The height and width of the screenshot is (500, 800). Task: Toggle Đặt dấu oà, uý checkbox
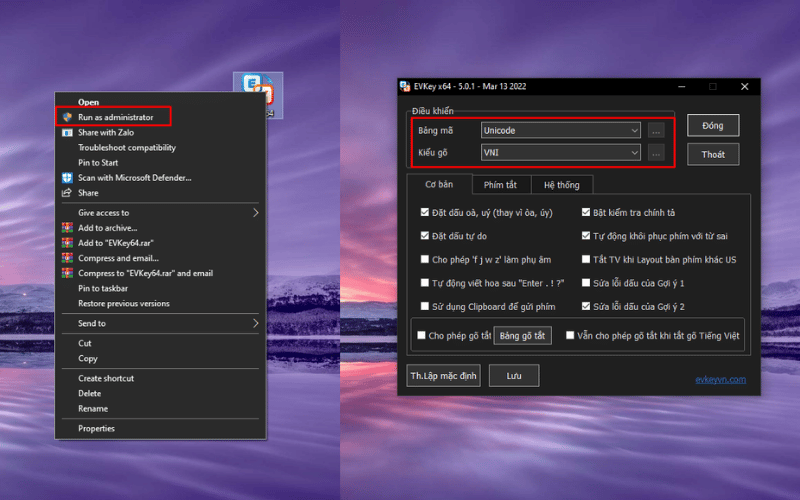pos(424,212)
